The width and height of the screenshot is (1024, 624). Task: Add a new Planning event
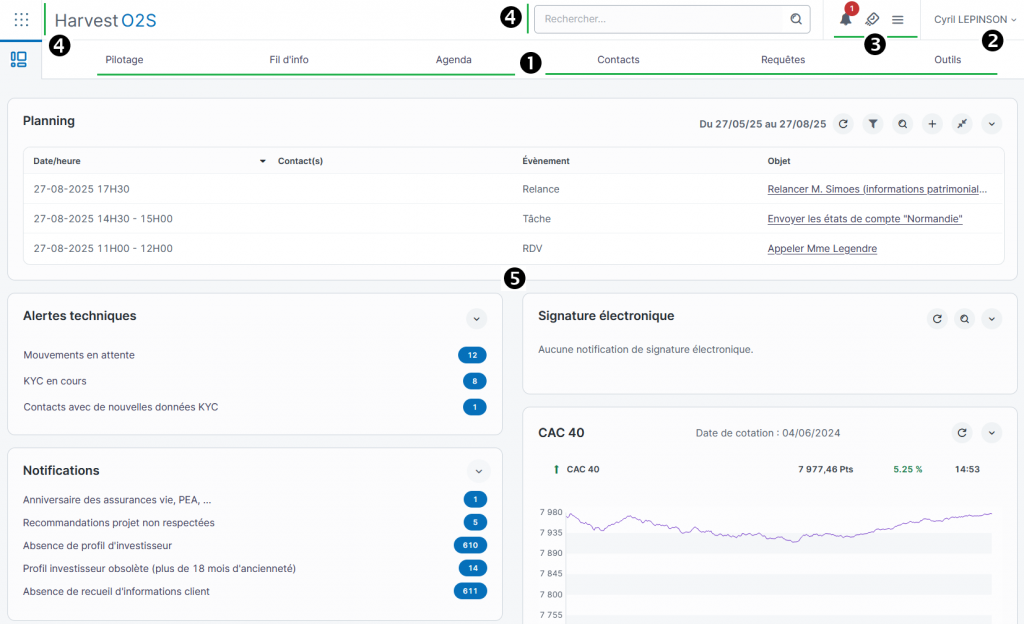(x=932, y=124)
